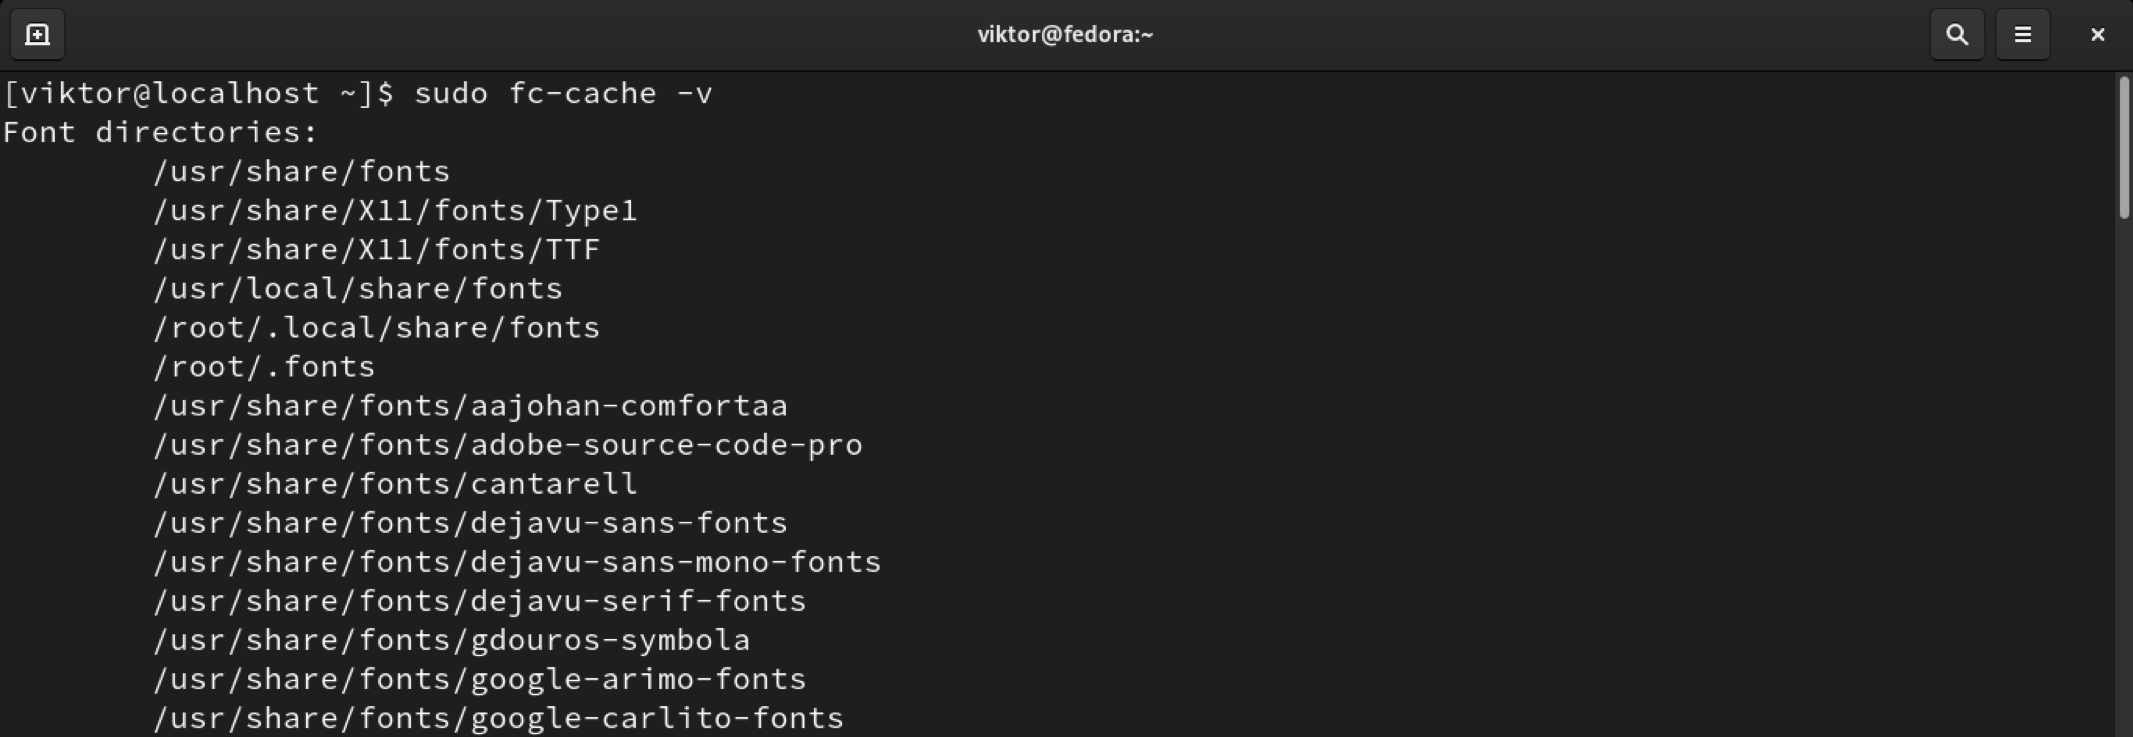Click the /usr/local/share/fonts line

tap(358, 289)
